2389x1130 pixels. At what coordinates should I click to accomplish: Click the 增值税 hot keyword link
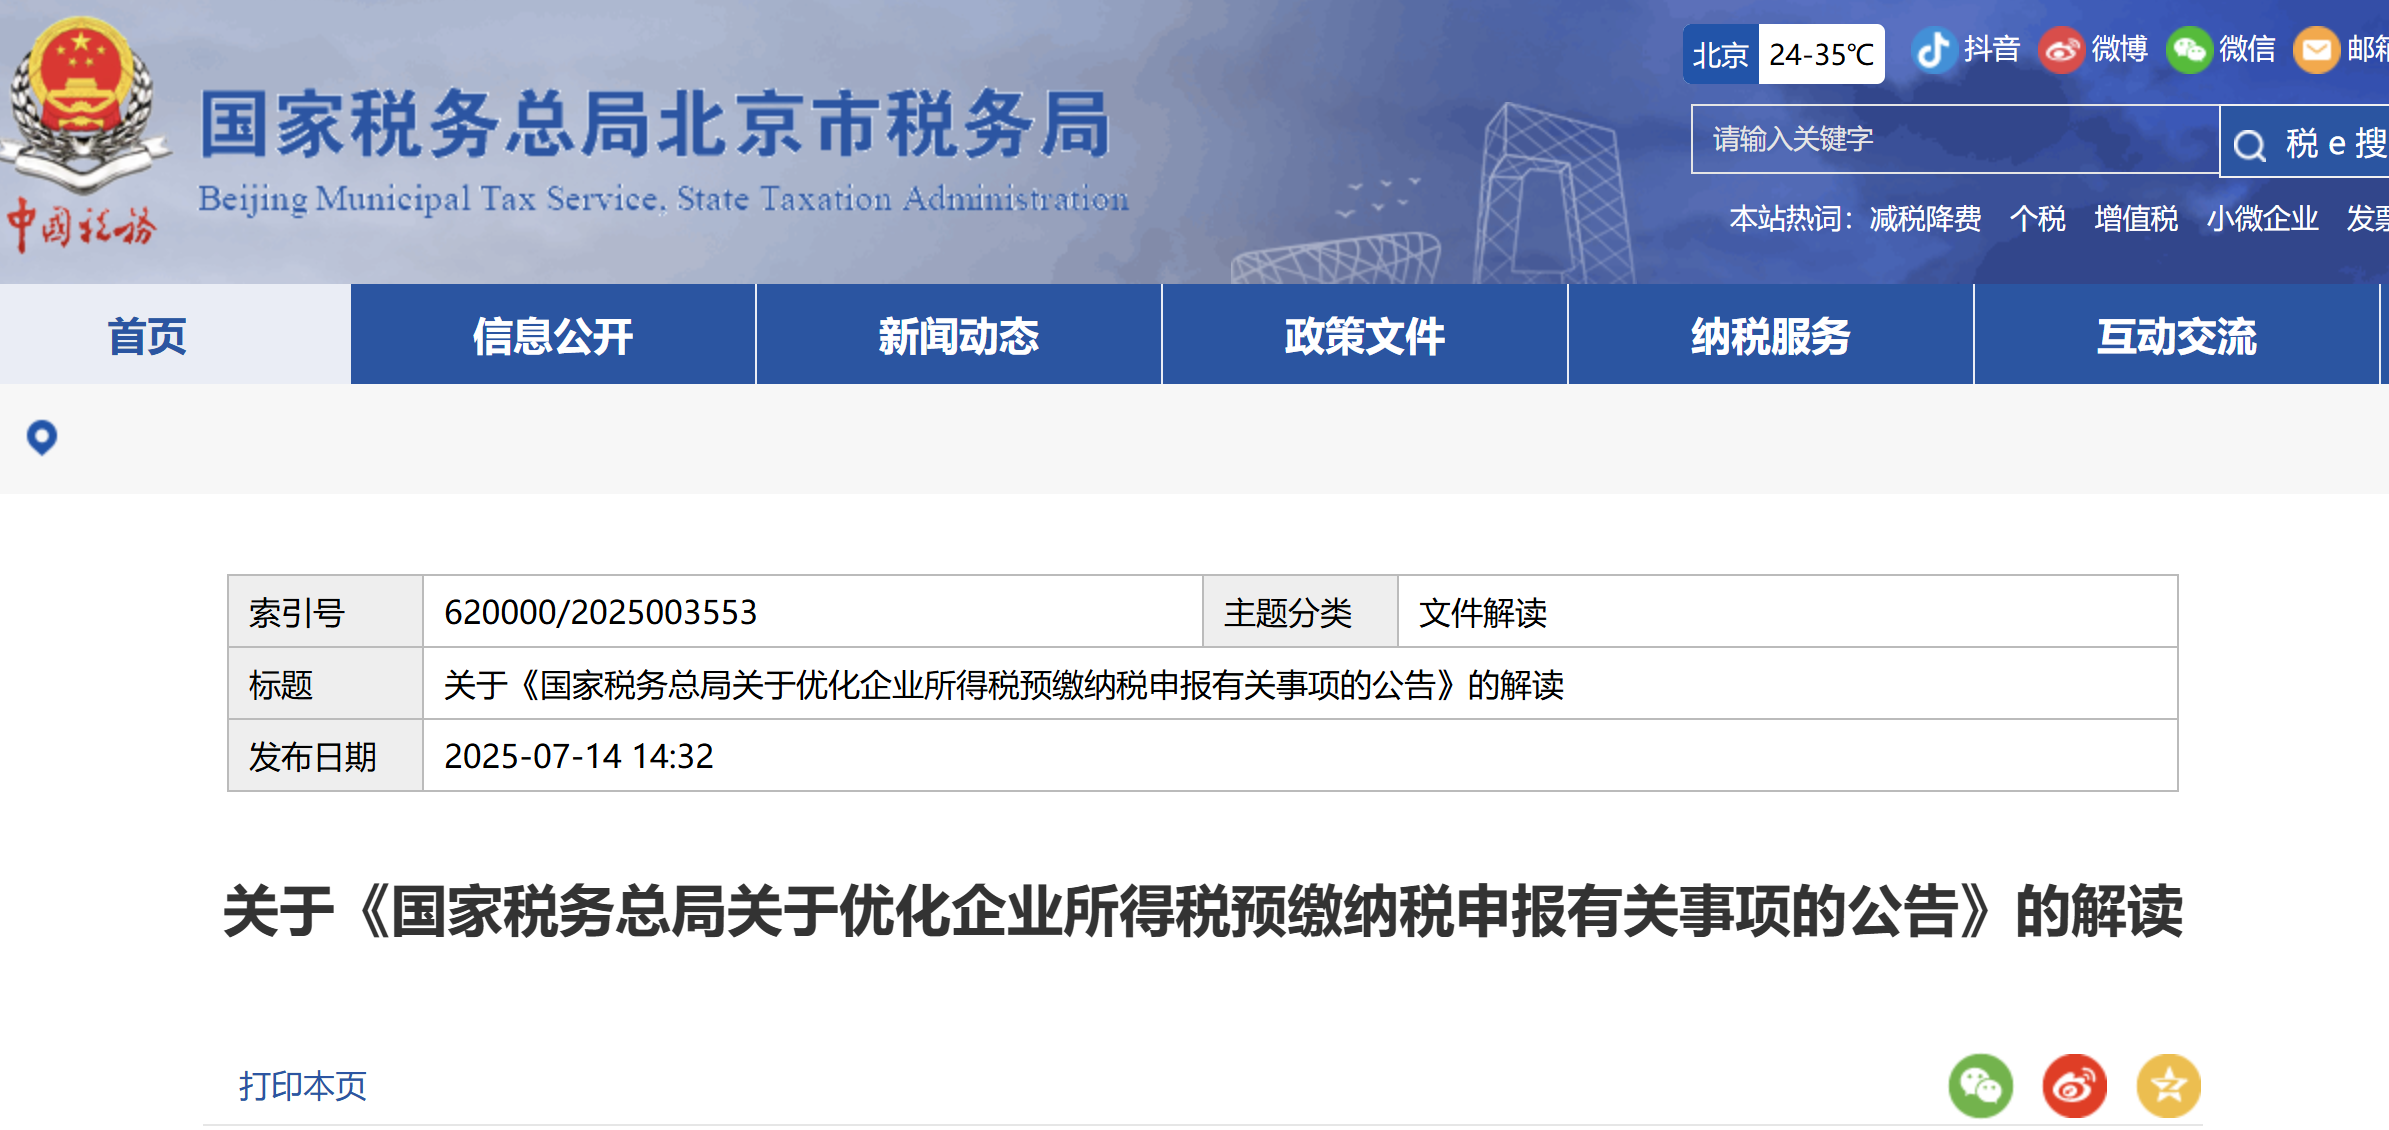point(2135,218)
